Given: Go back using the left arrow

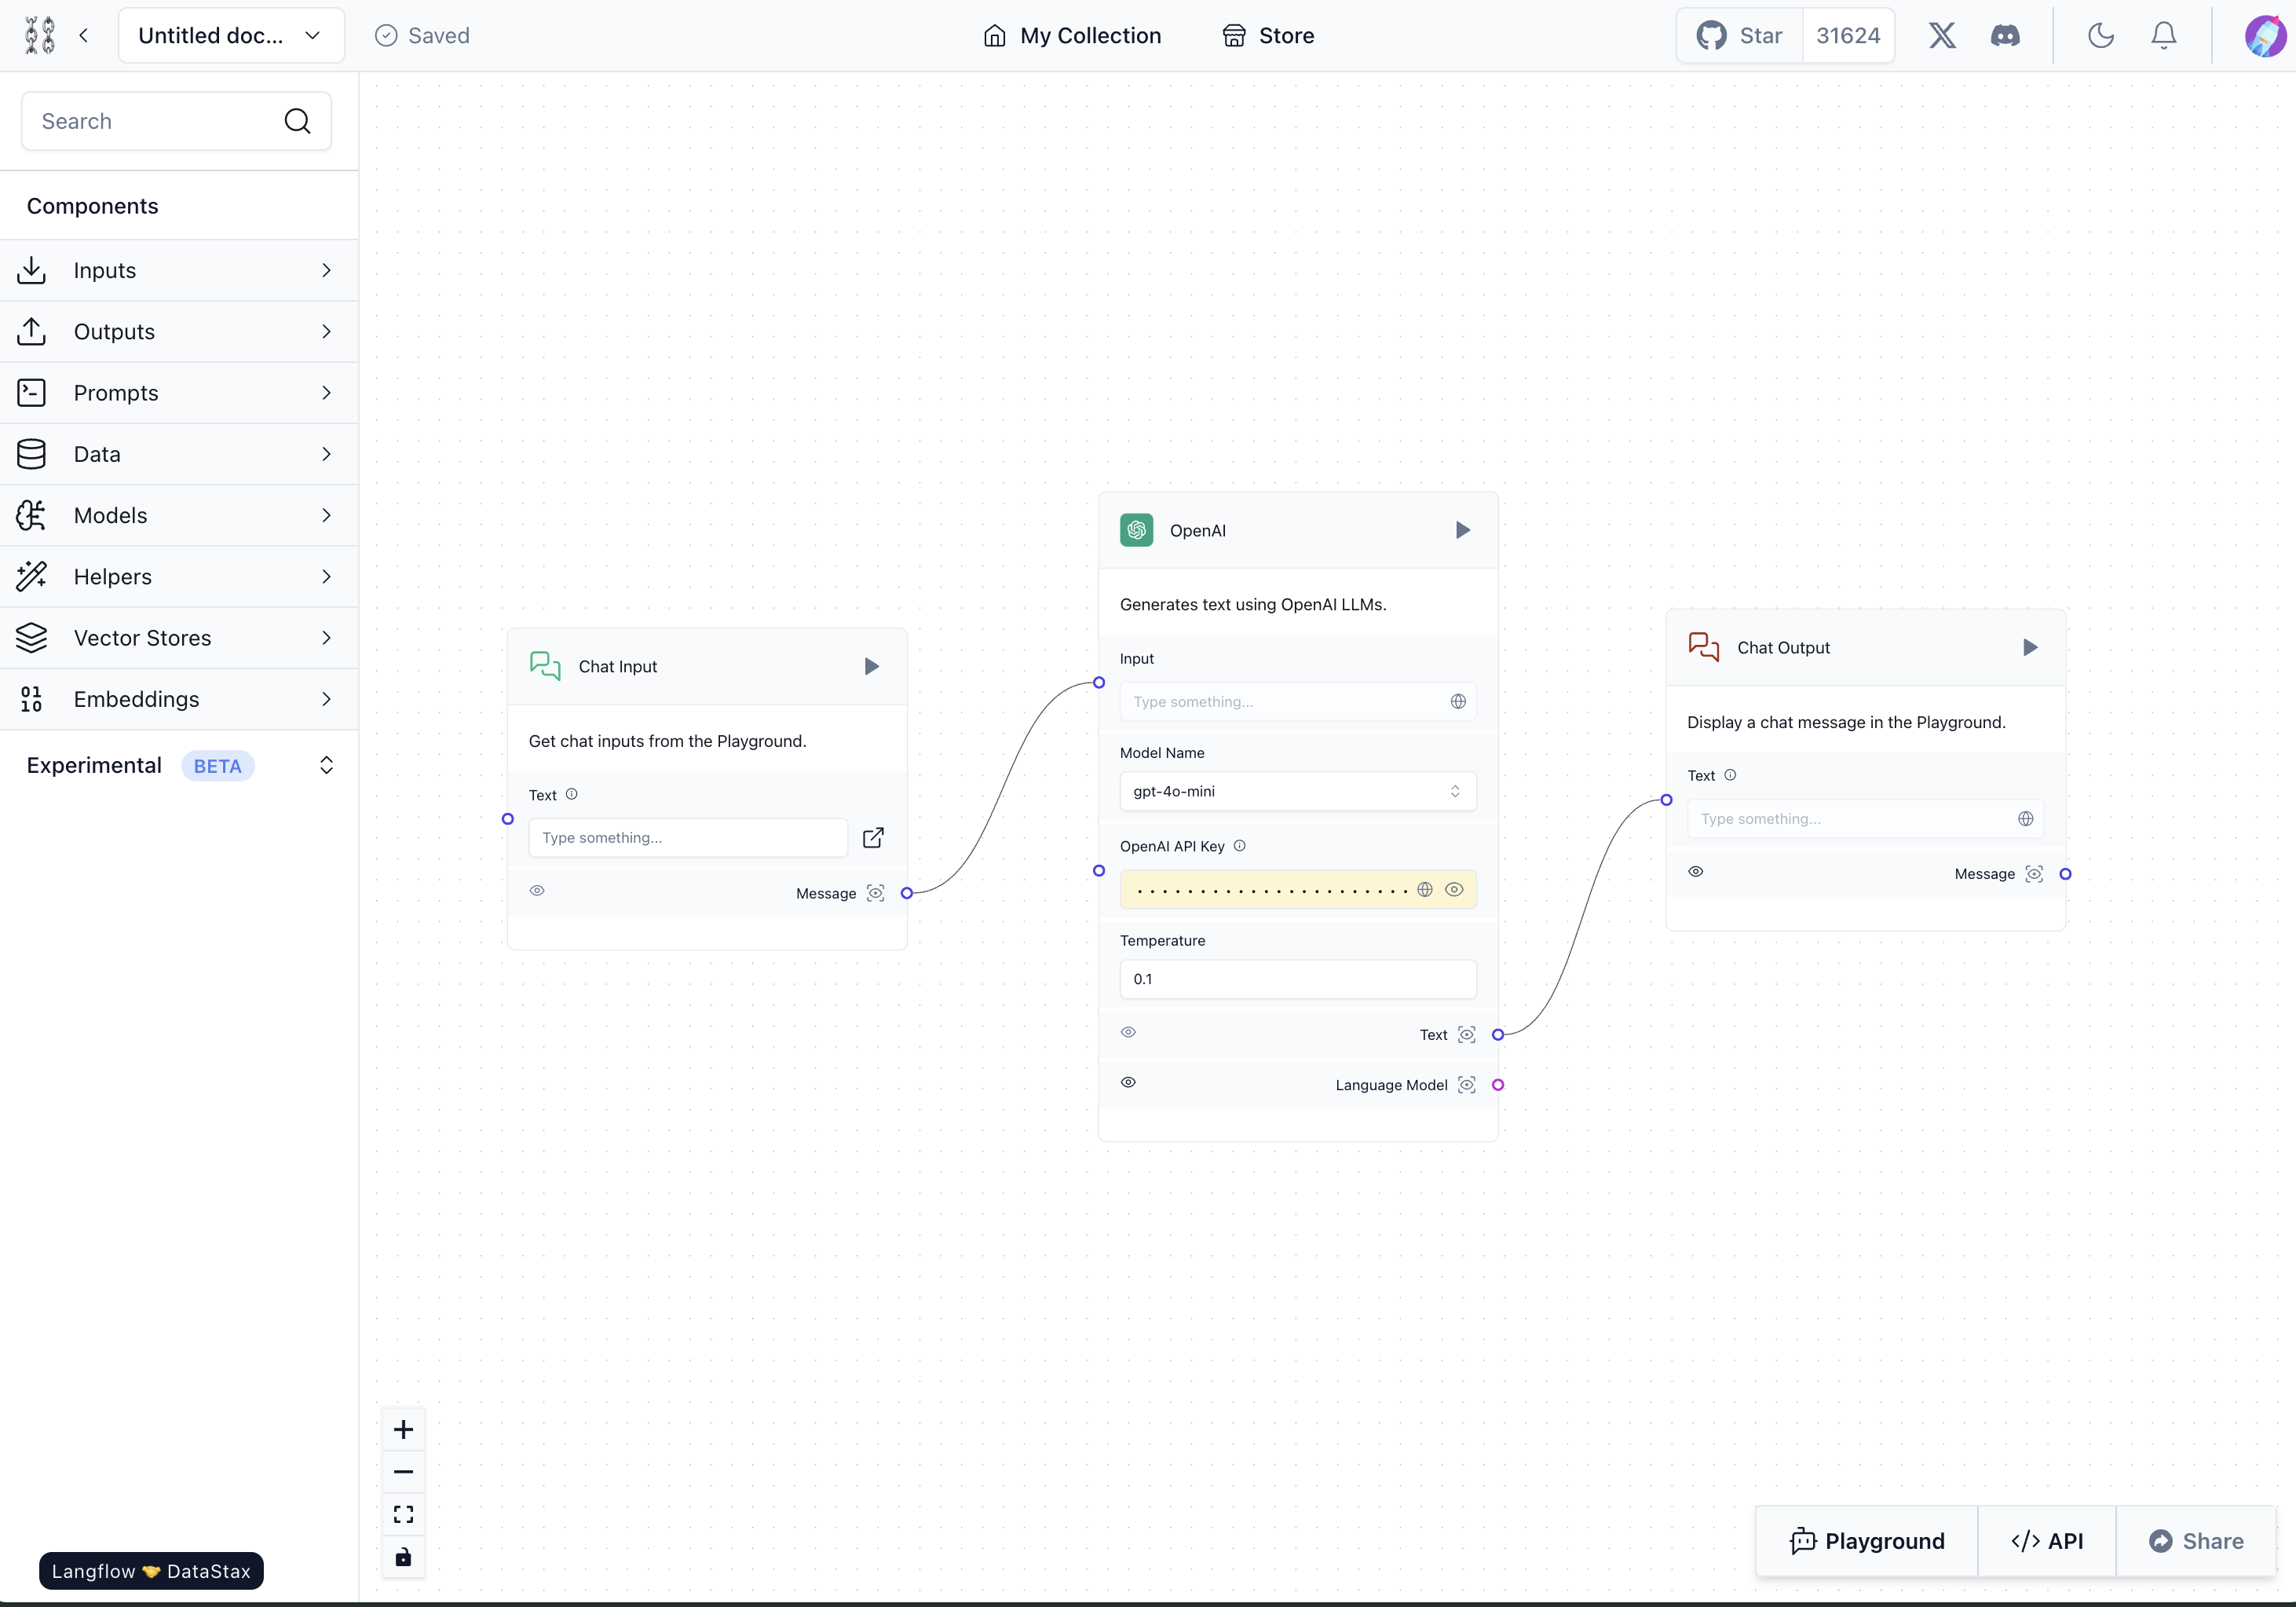Looking at the screenshot, I should point(84,35).
